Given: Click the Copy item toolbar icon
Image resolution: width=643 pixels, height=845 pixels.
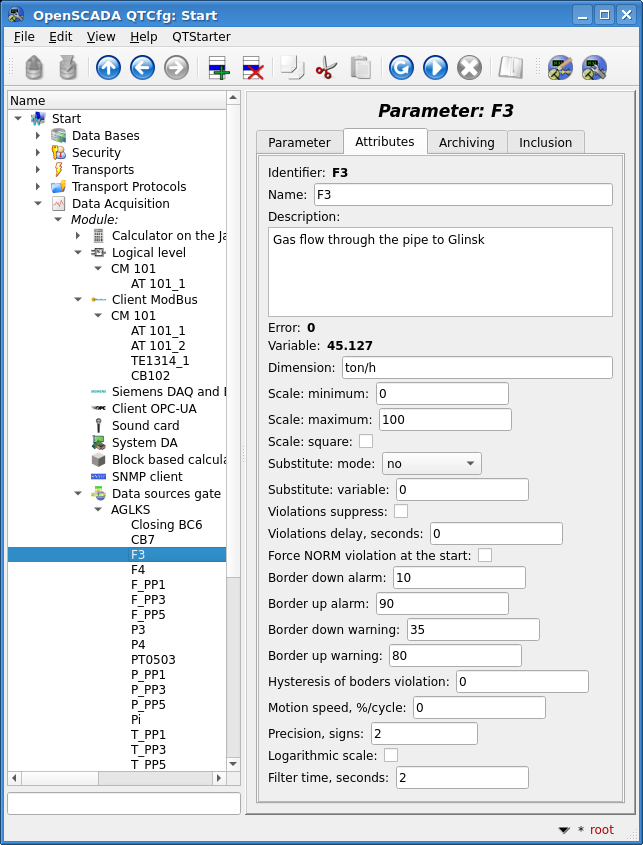Looking at the screenshot, I should point(293,68).
